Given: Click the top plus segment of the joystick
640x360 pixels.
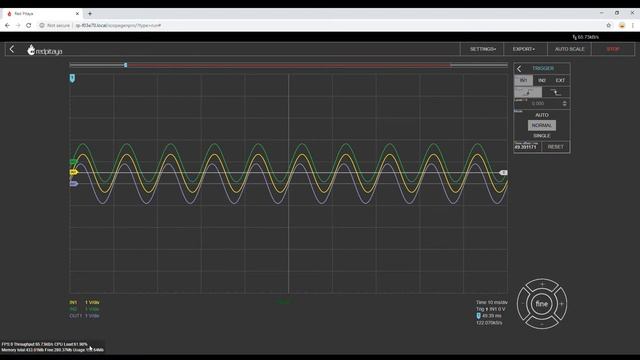Looking at the screenshot, I should [x=542, y=284].
